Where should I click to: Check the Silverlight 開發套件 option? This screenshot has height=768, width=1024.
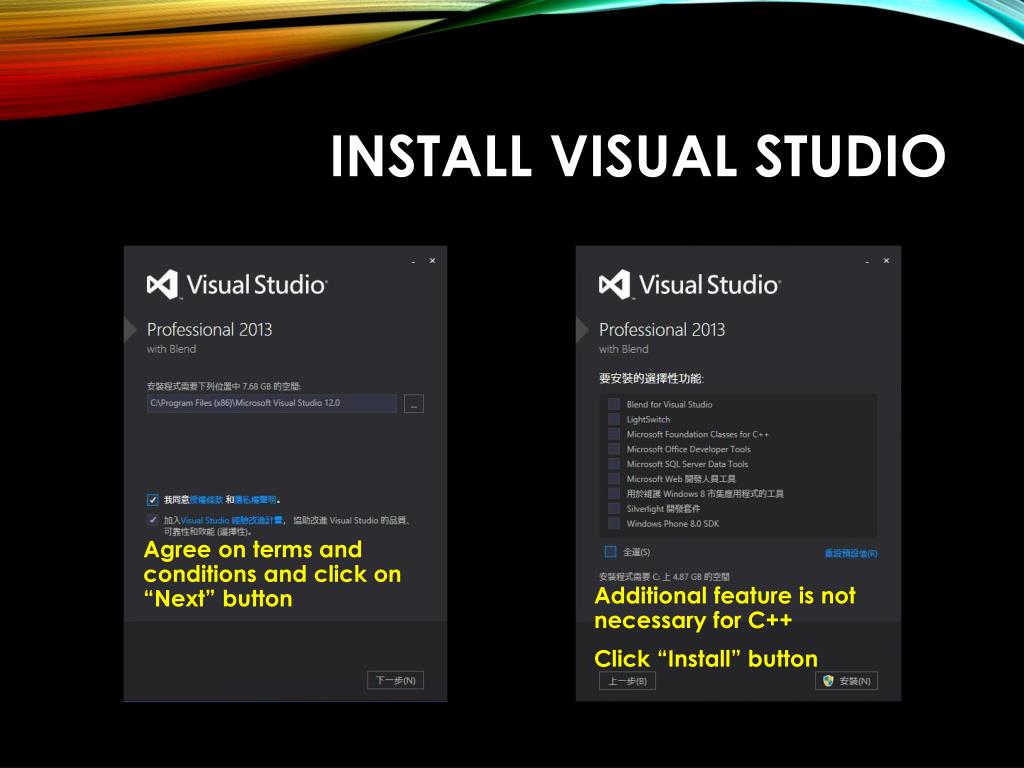pyautogui.click(x=613, y=509)
